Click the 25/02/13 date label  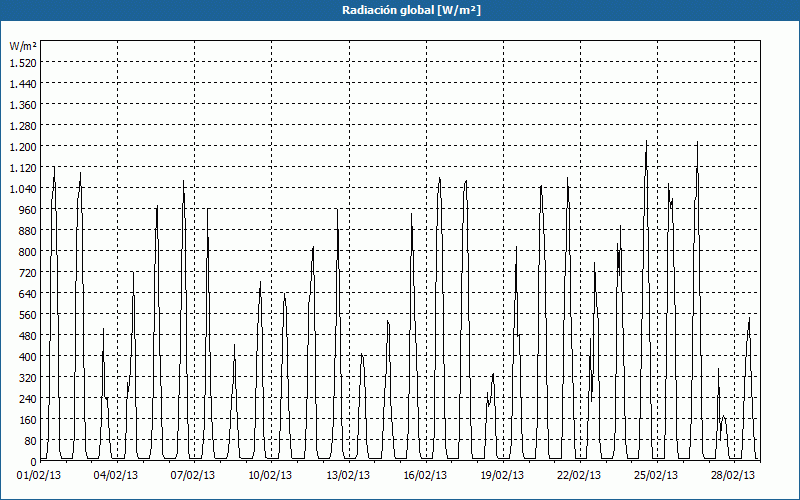click(656, 475)
